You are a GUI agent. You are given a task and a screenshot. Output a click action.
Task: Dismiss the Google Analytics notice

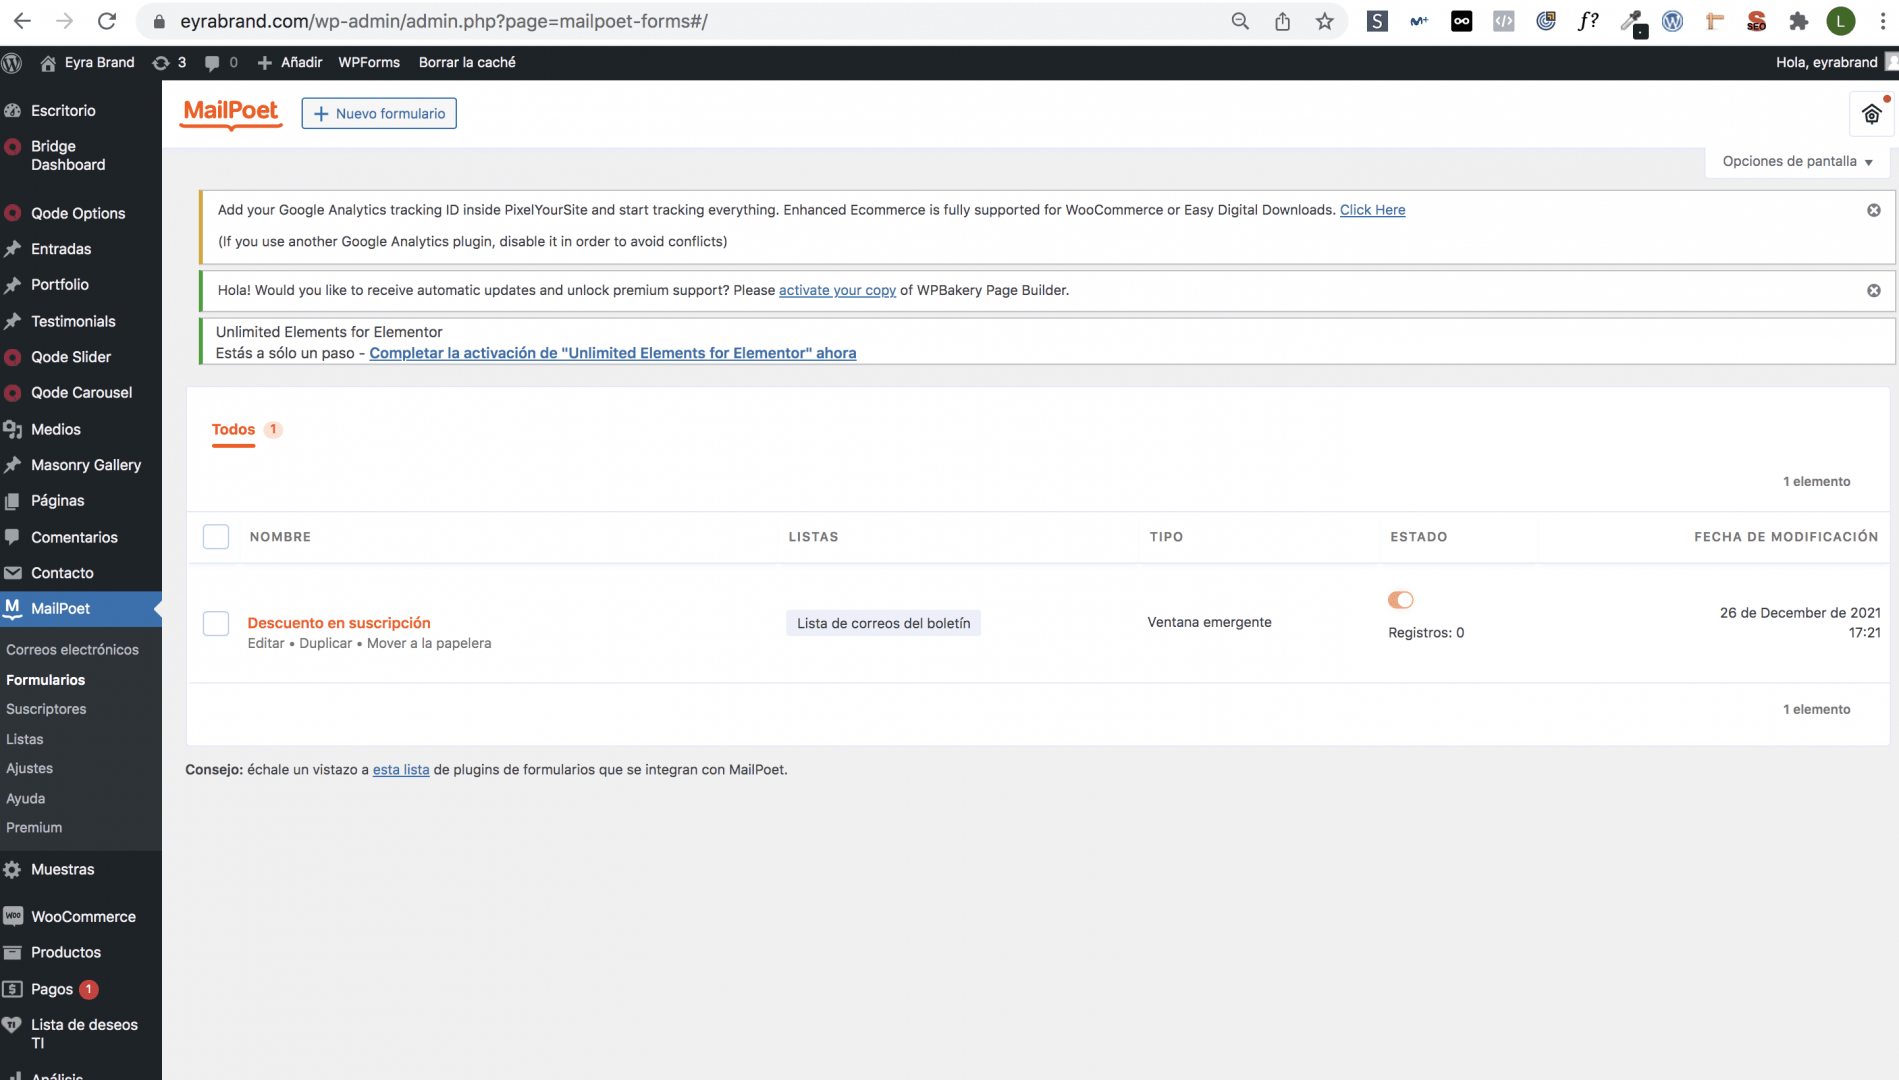[1874, 210]
